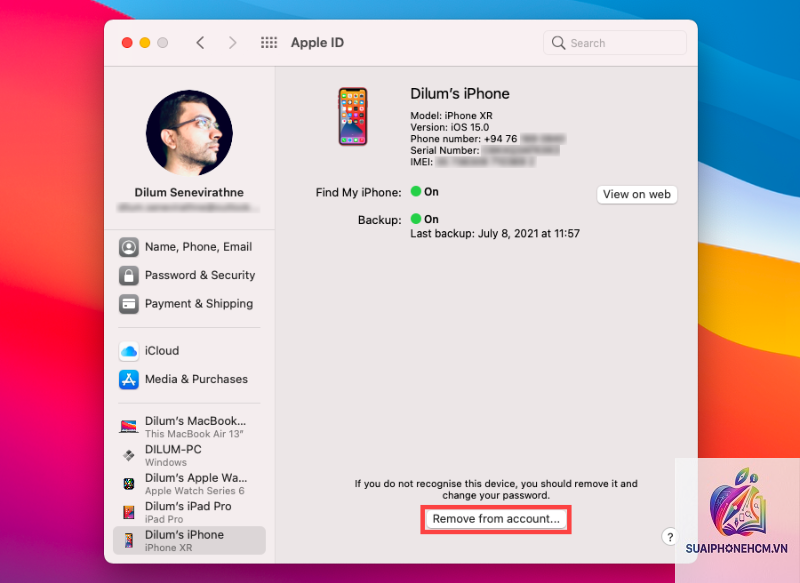
Task: Select Dilum's iPhone in sidebar
Action: 189,541
